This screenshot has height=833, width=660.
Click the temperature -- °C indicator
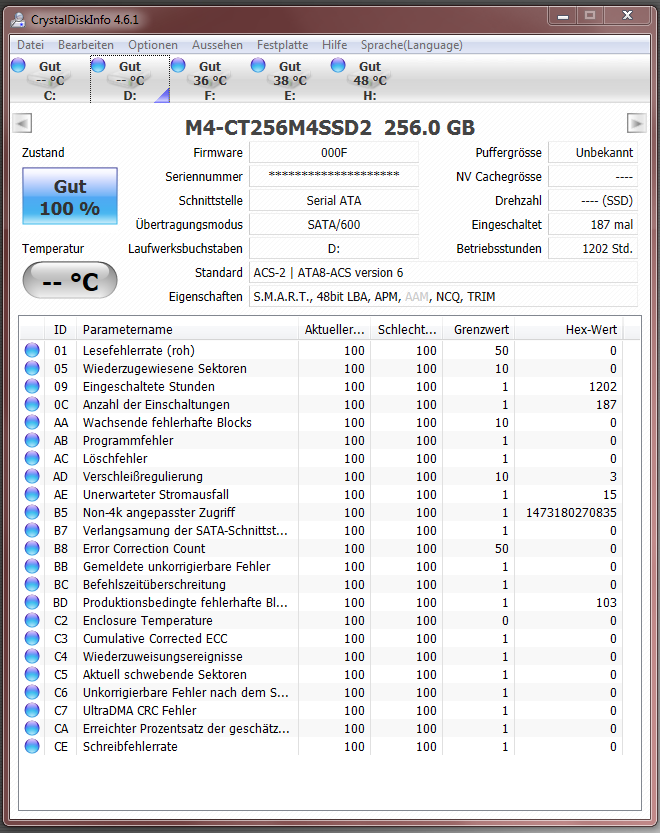(x=70, y=280)
